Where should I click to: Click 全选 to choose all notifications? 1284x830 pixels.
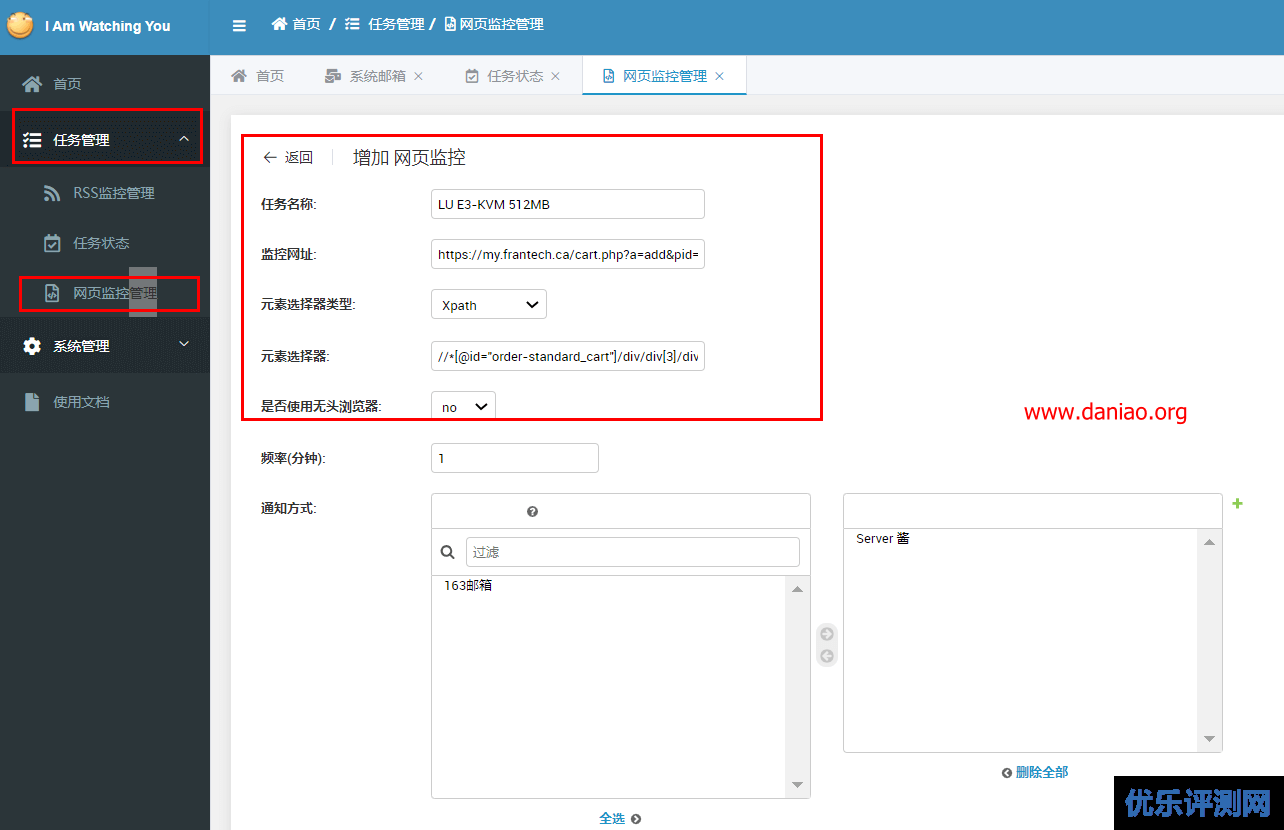pyautogui.click(x=612, y=818)
